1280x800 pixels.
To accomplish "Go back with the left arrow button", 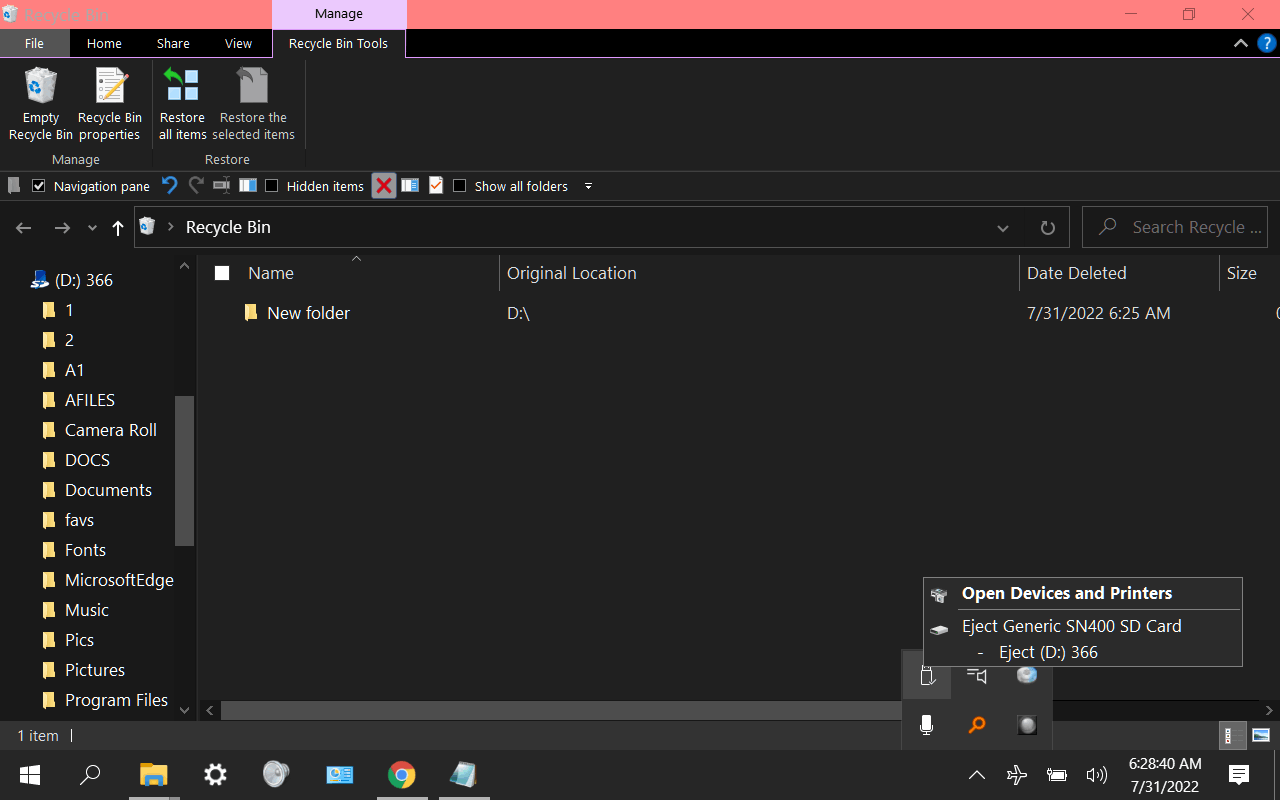I will point(24,228).
